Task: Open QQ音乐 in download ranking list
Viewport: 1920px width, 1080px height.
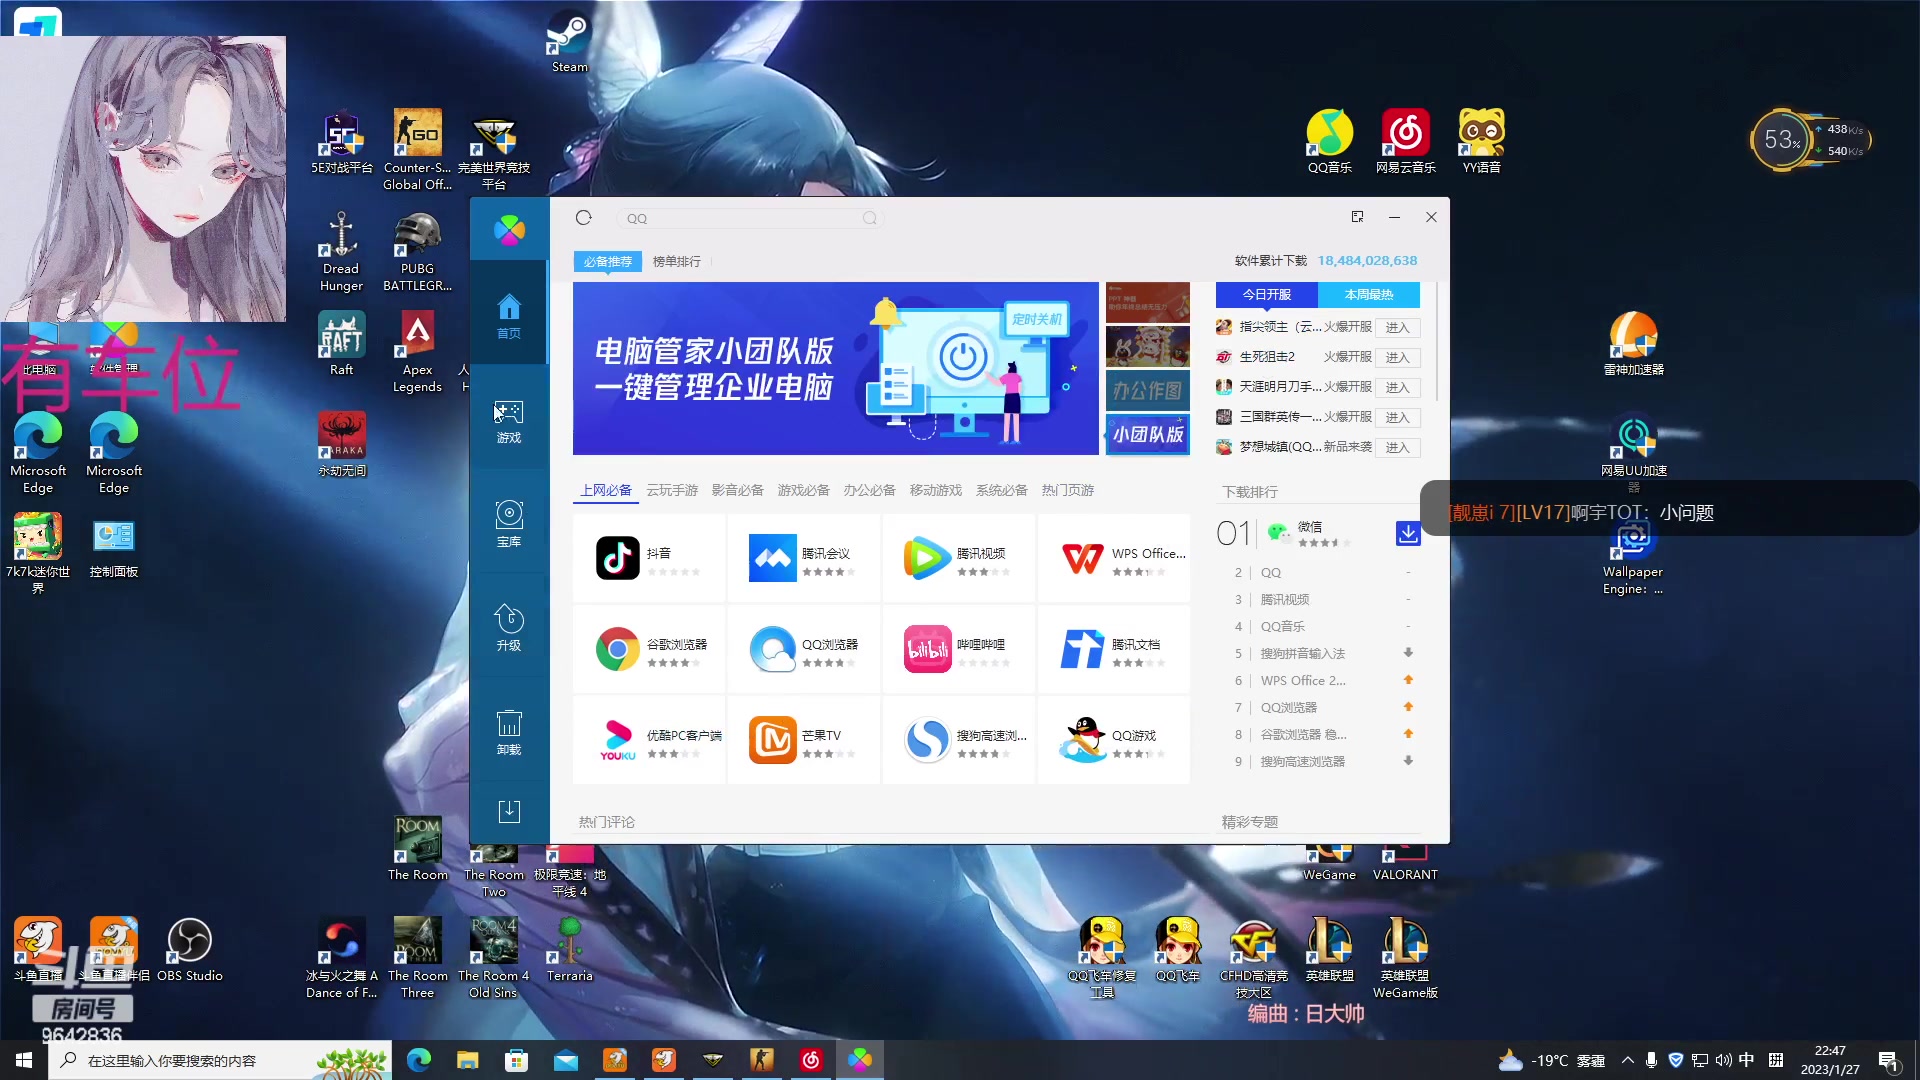Action: click(x=1283, y=626)
